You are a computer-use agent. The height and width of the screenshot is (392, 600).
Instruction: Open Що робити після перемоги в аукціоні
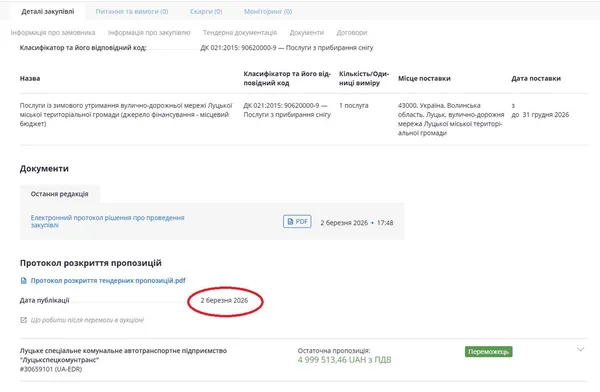coord(87,320)
